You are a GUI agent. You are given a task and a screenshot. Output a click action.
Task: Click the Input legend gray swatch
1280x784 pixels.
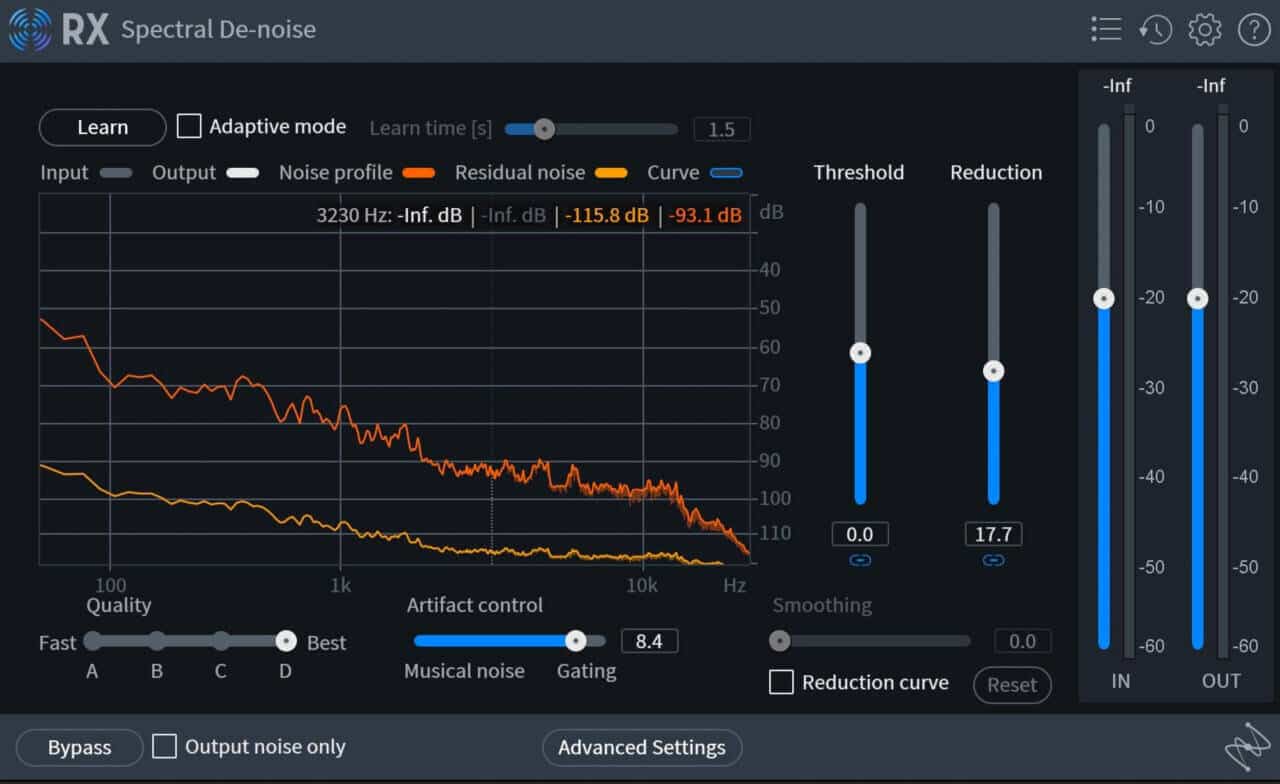click(x=116, y=173)
